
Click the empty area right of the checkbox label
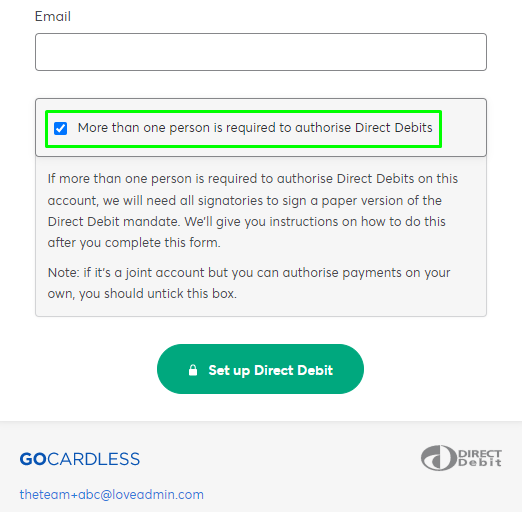[463, 128]
